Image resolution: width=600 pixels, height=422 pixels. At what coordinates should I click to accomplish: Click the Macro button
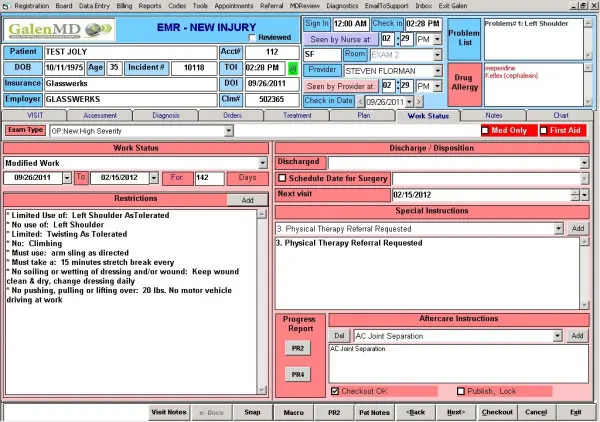294,412
